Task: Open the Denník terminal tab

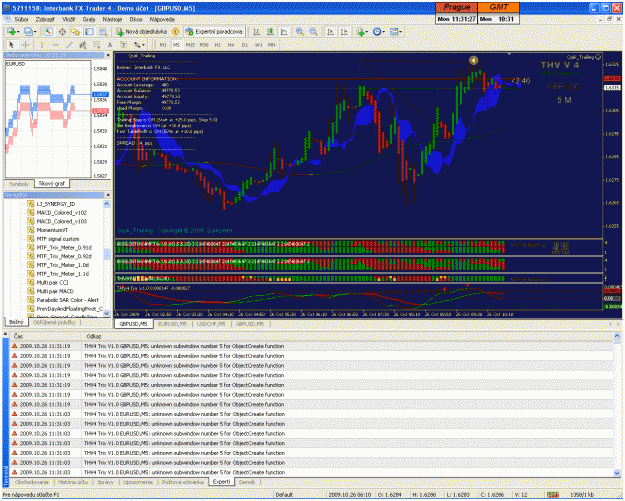Action: [x=247, y=482]
